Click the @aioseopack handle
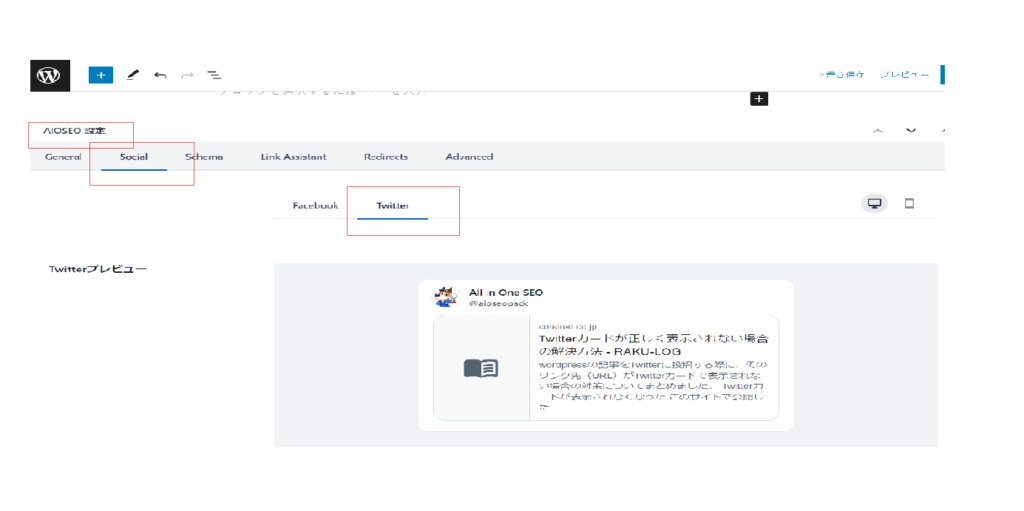The image size is (1024, 511). [x=498, y=304]
